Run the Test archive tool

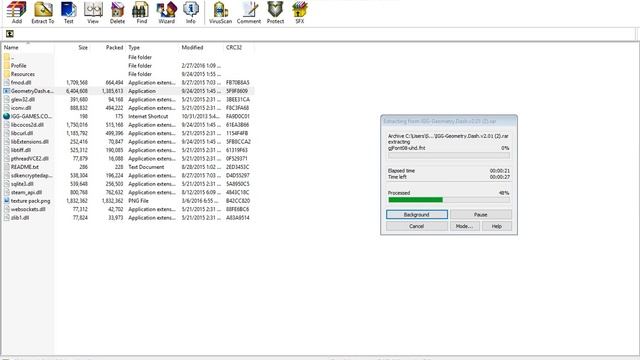(69, 13)
